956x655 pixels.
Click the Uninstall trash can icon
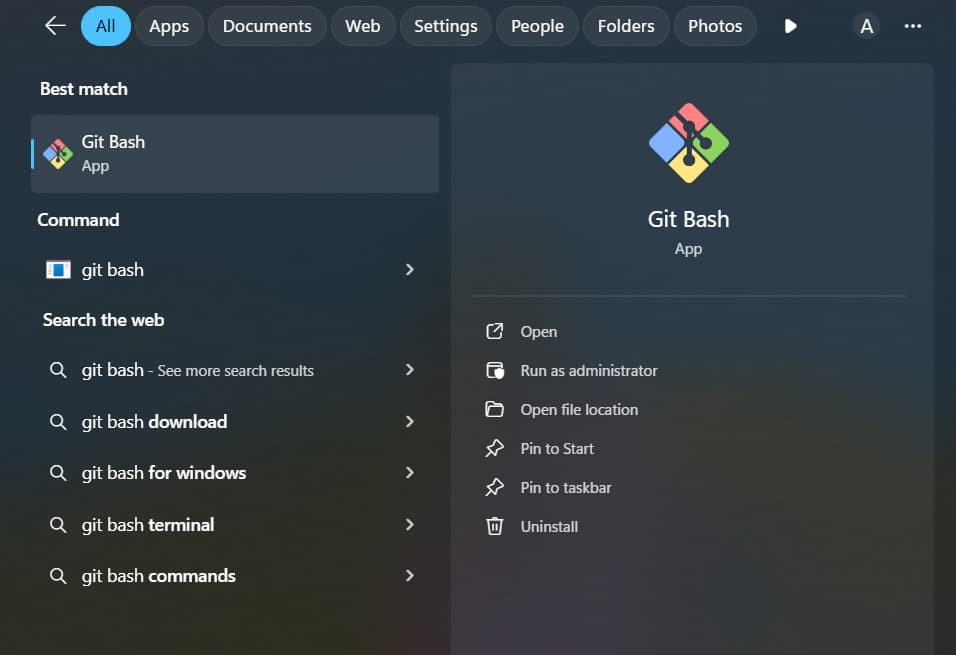point(494,526)
